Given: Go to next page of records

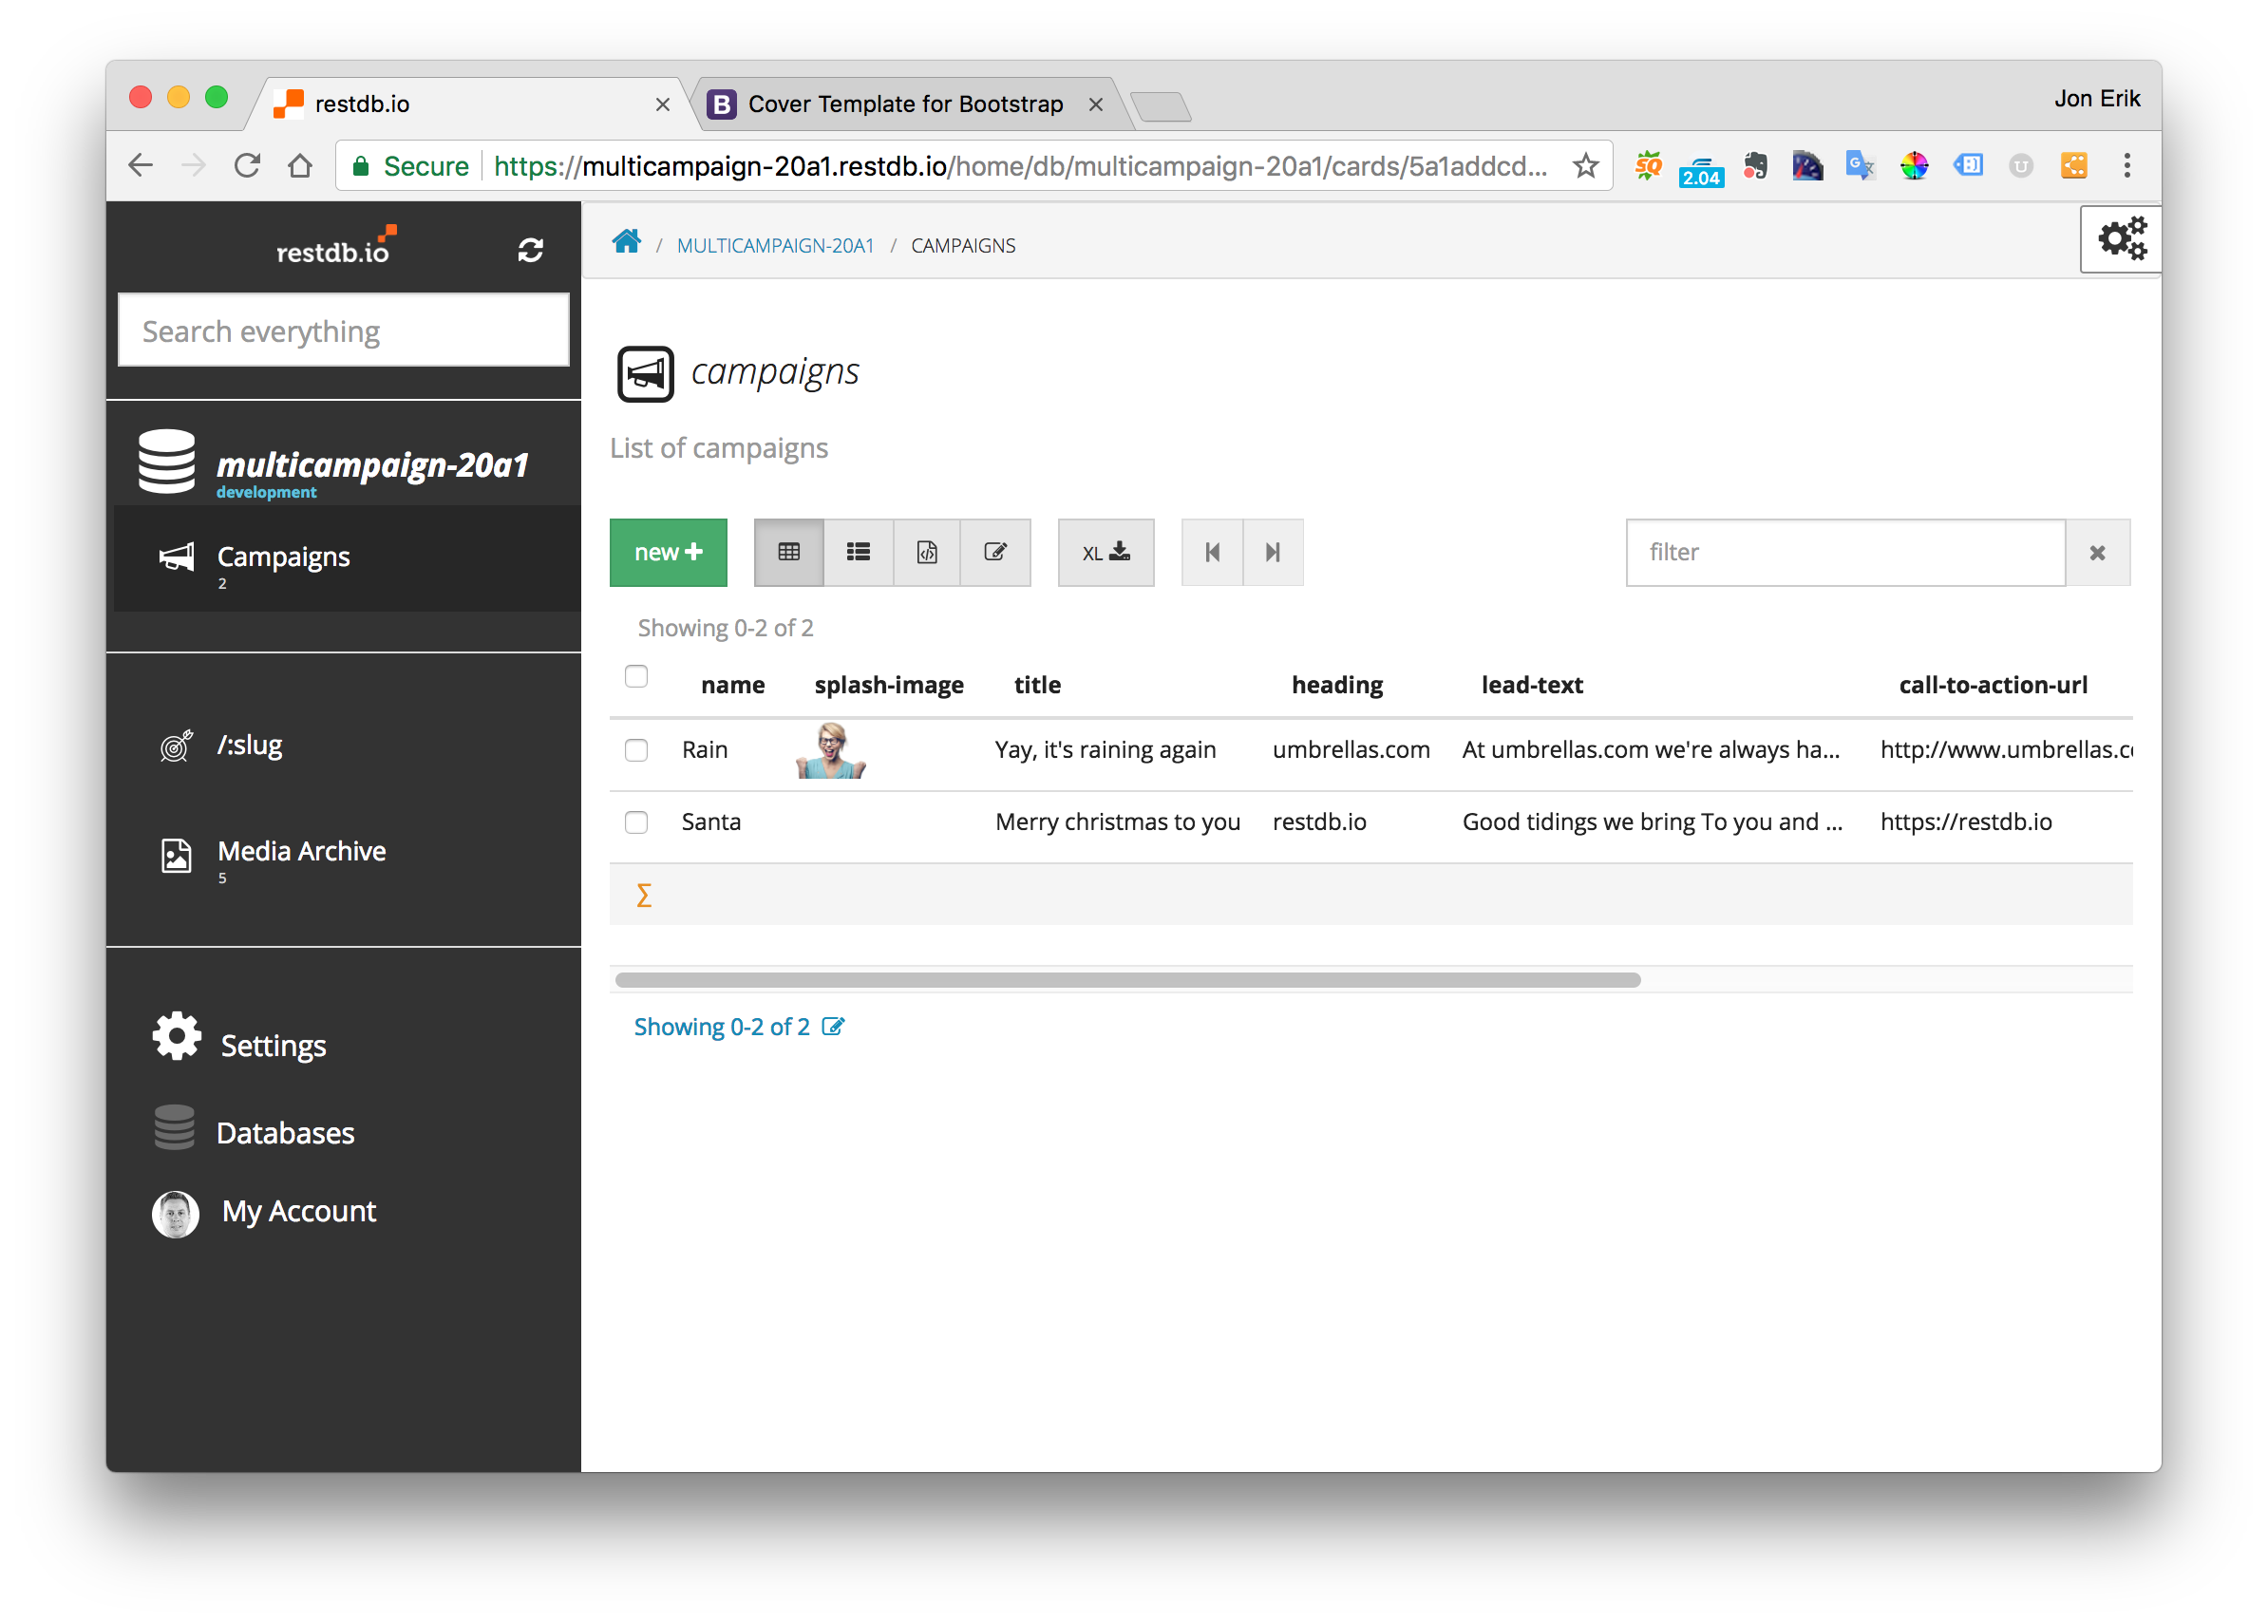Looking at the screenshot, I should pyautogui.click(x=1273, y=552).
